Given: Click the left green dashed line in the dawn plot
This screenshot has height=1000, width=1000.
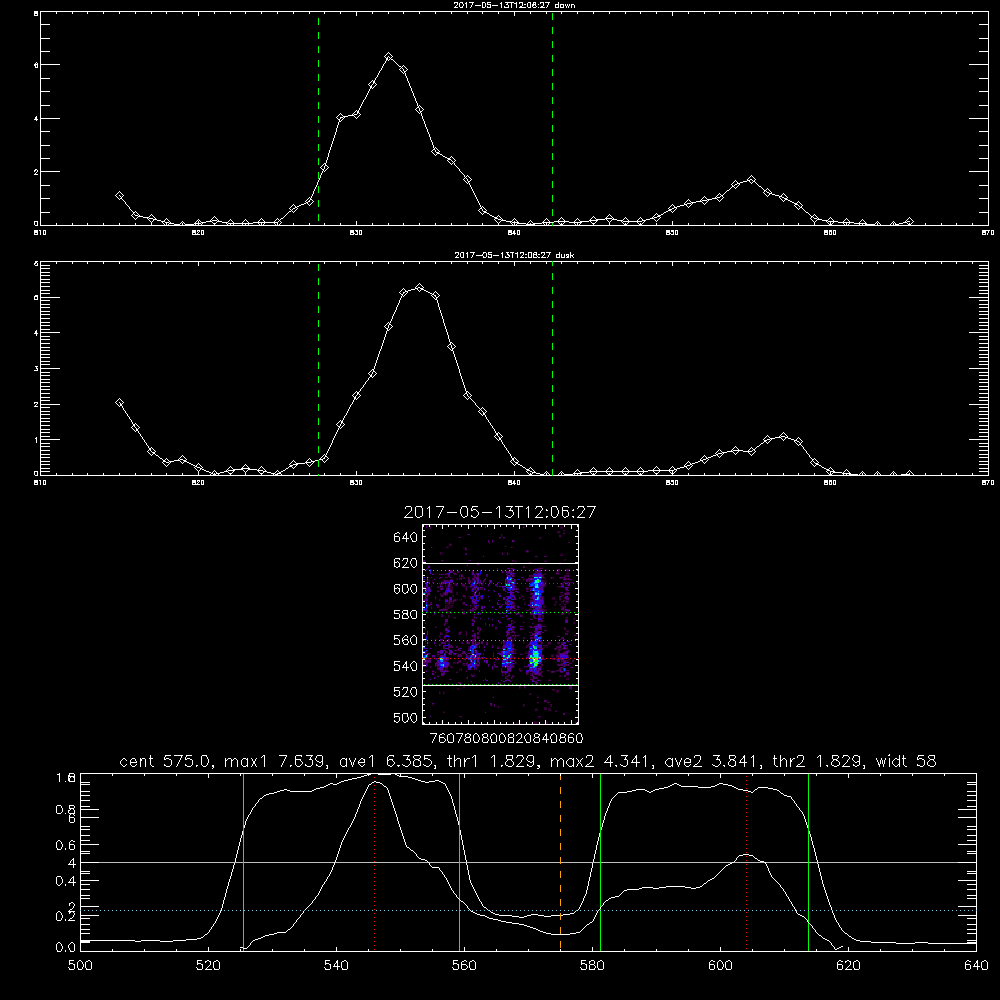Looking at the screenshot, I should tap(318, 119).
